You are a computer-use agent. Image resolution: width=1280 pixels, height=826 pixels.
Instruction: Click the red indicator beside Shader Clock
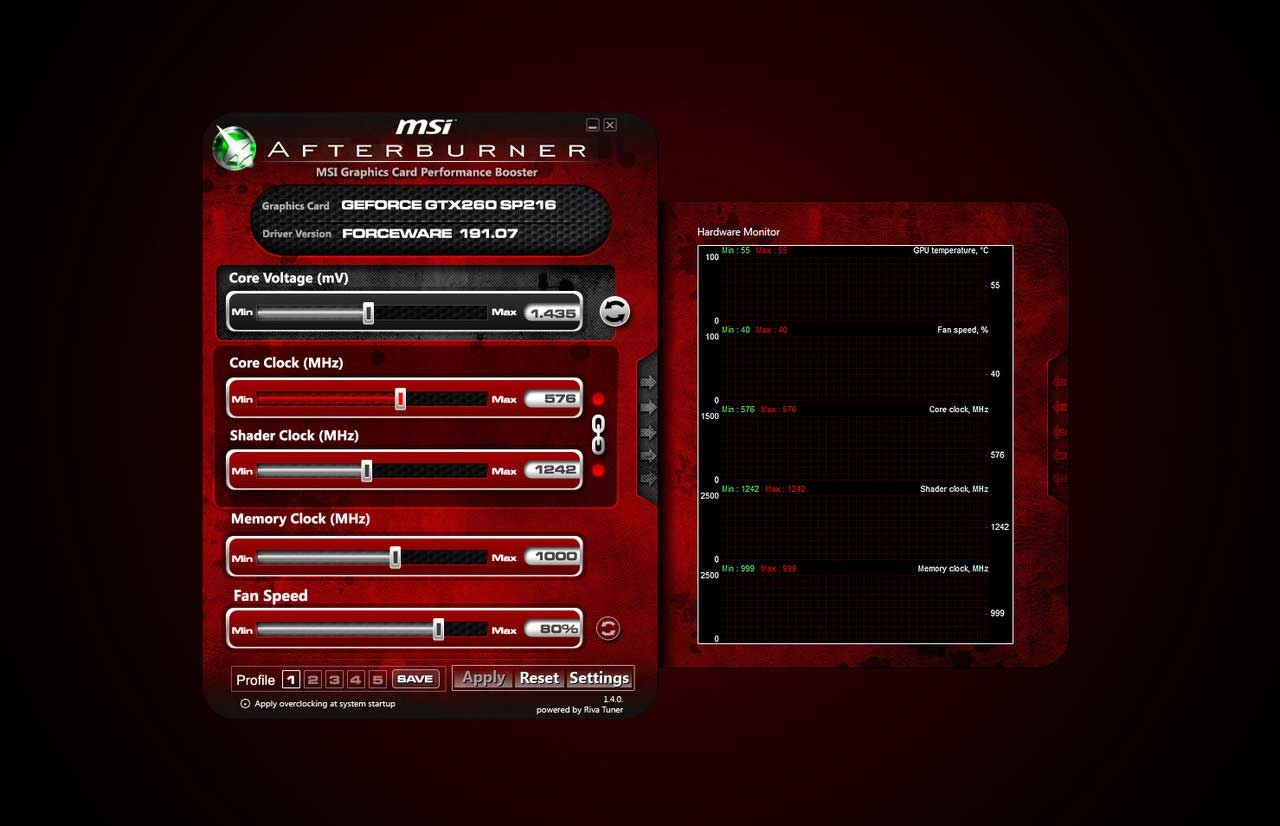(598, 470)
